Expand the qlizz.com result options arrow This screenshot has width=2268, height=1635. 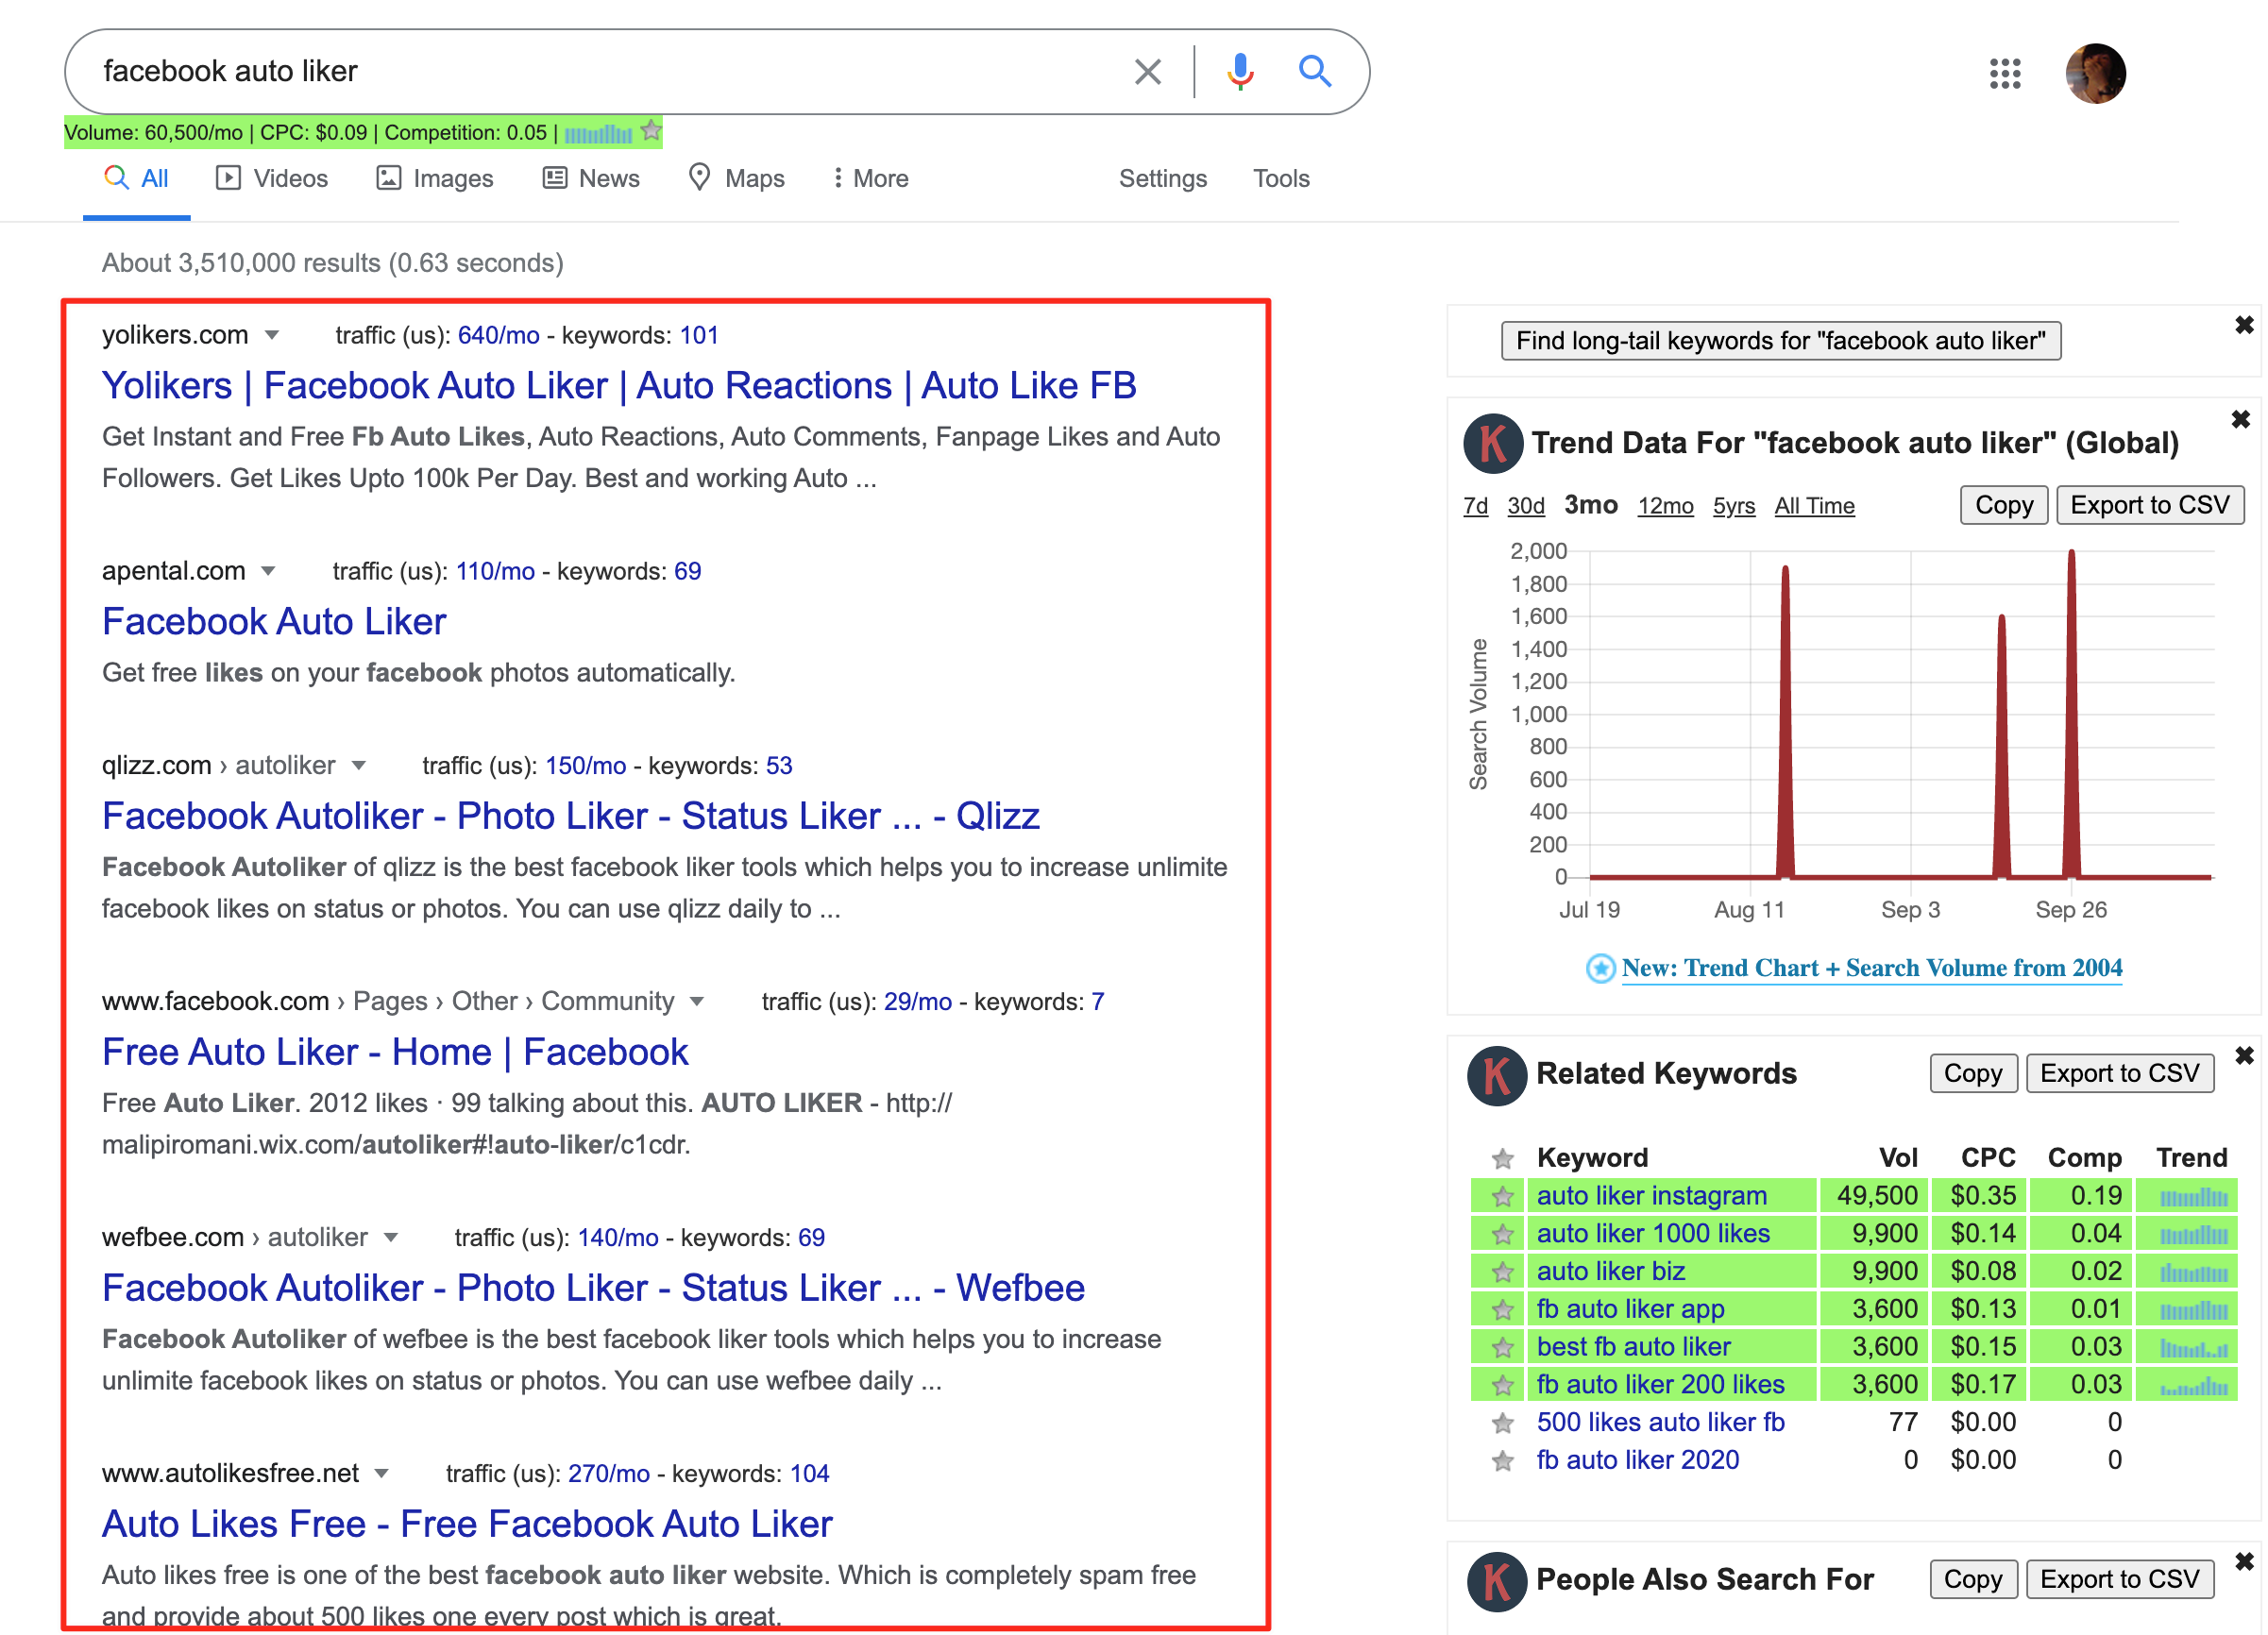(x=358, y=766)
